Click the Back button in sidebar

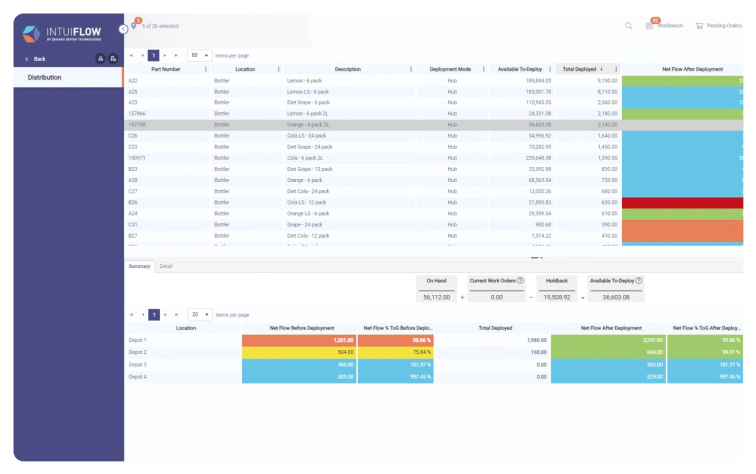pos(35,59)
